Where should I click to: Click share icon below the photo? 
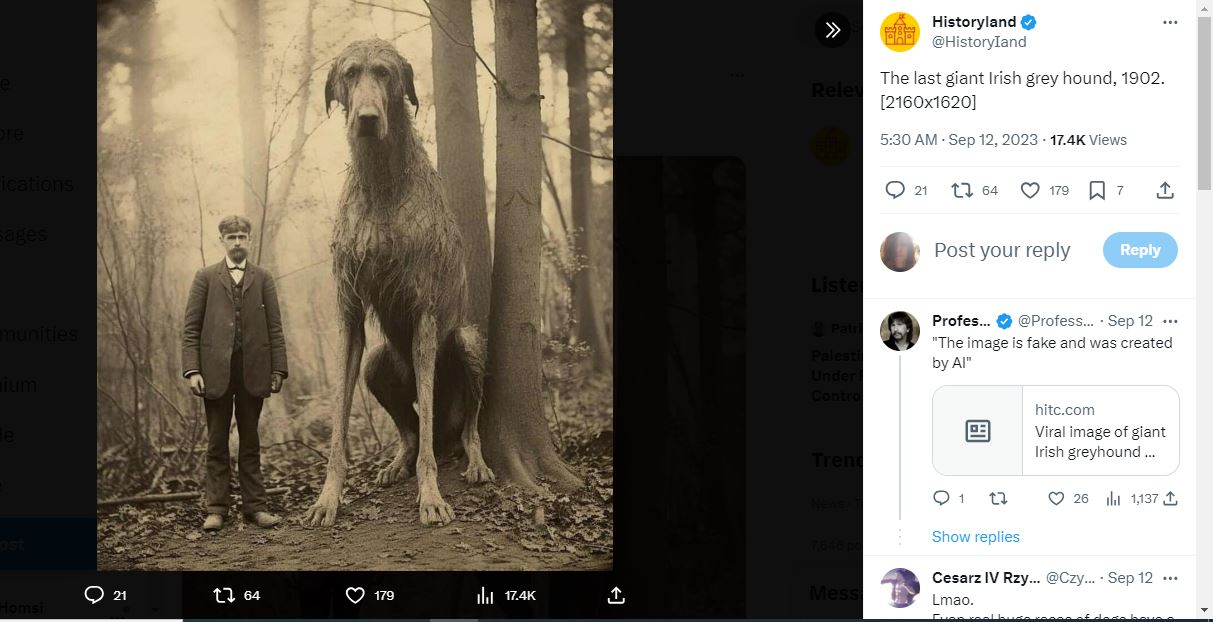pyautogui.click(x=616, y=595)
